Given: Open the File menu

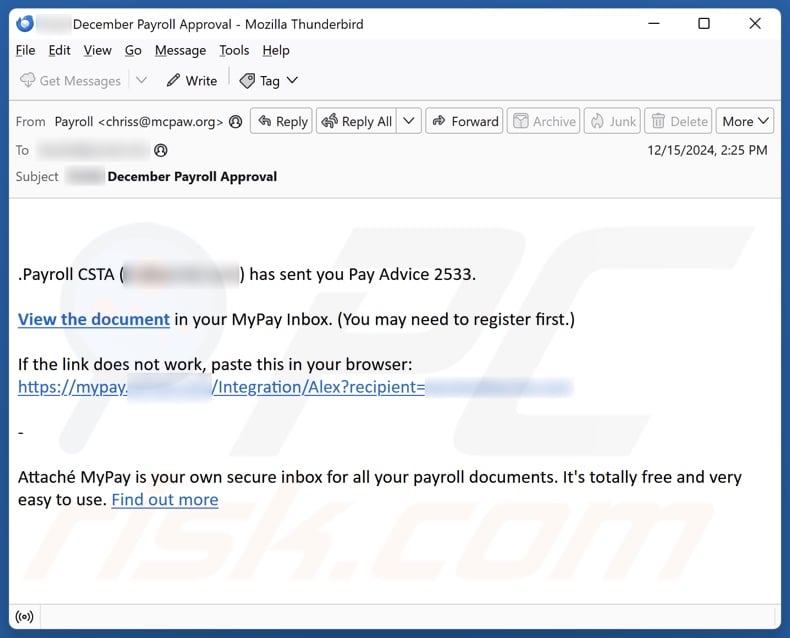Looking at the screenshot, I should pyautogui.click(x=25, y=50).
